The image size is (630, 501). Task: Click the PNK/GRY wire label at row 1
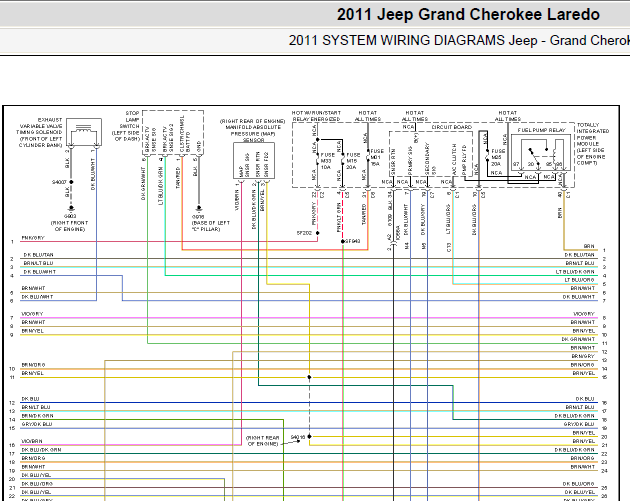34,238
